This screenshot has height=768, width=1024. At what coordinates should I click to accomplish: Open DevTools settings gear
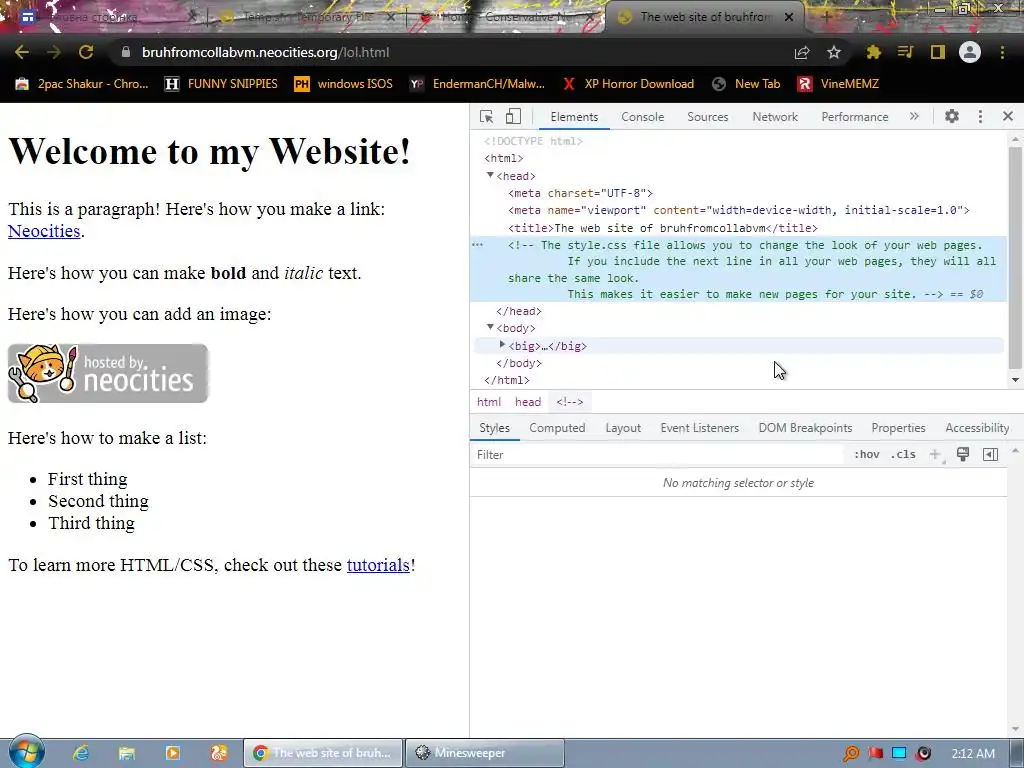click(952, 116)
